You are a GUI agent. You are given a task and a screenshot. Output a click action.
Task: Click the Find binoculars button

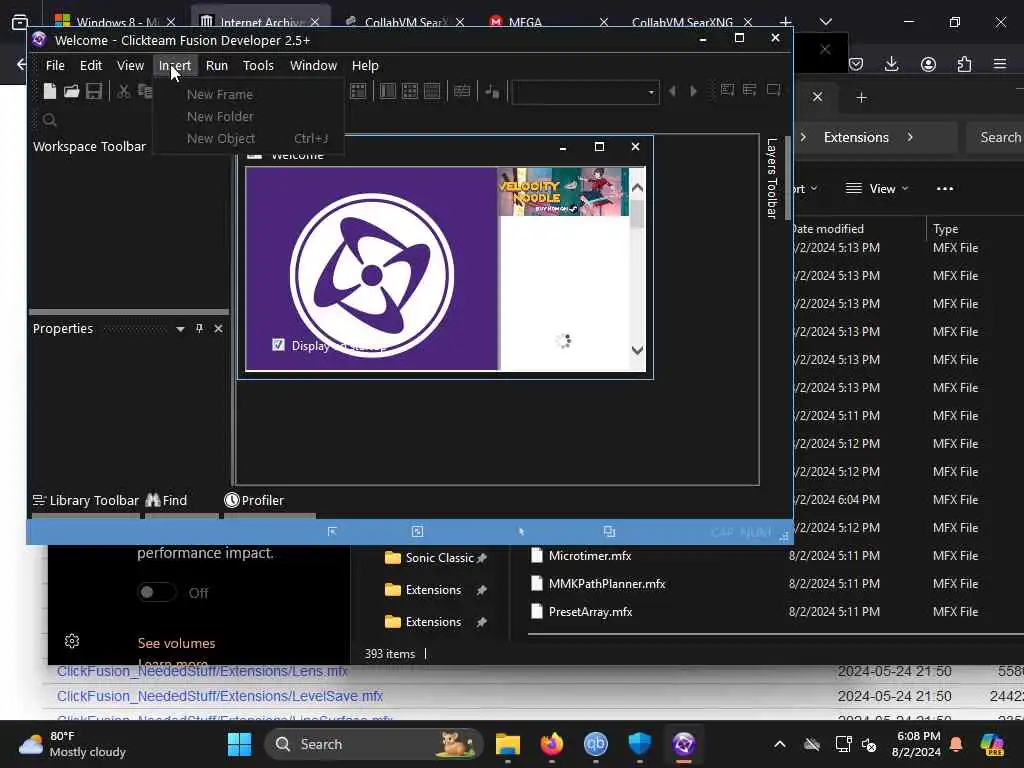167,500
